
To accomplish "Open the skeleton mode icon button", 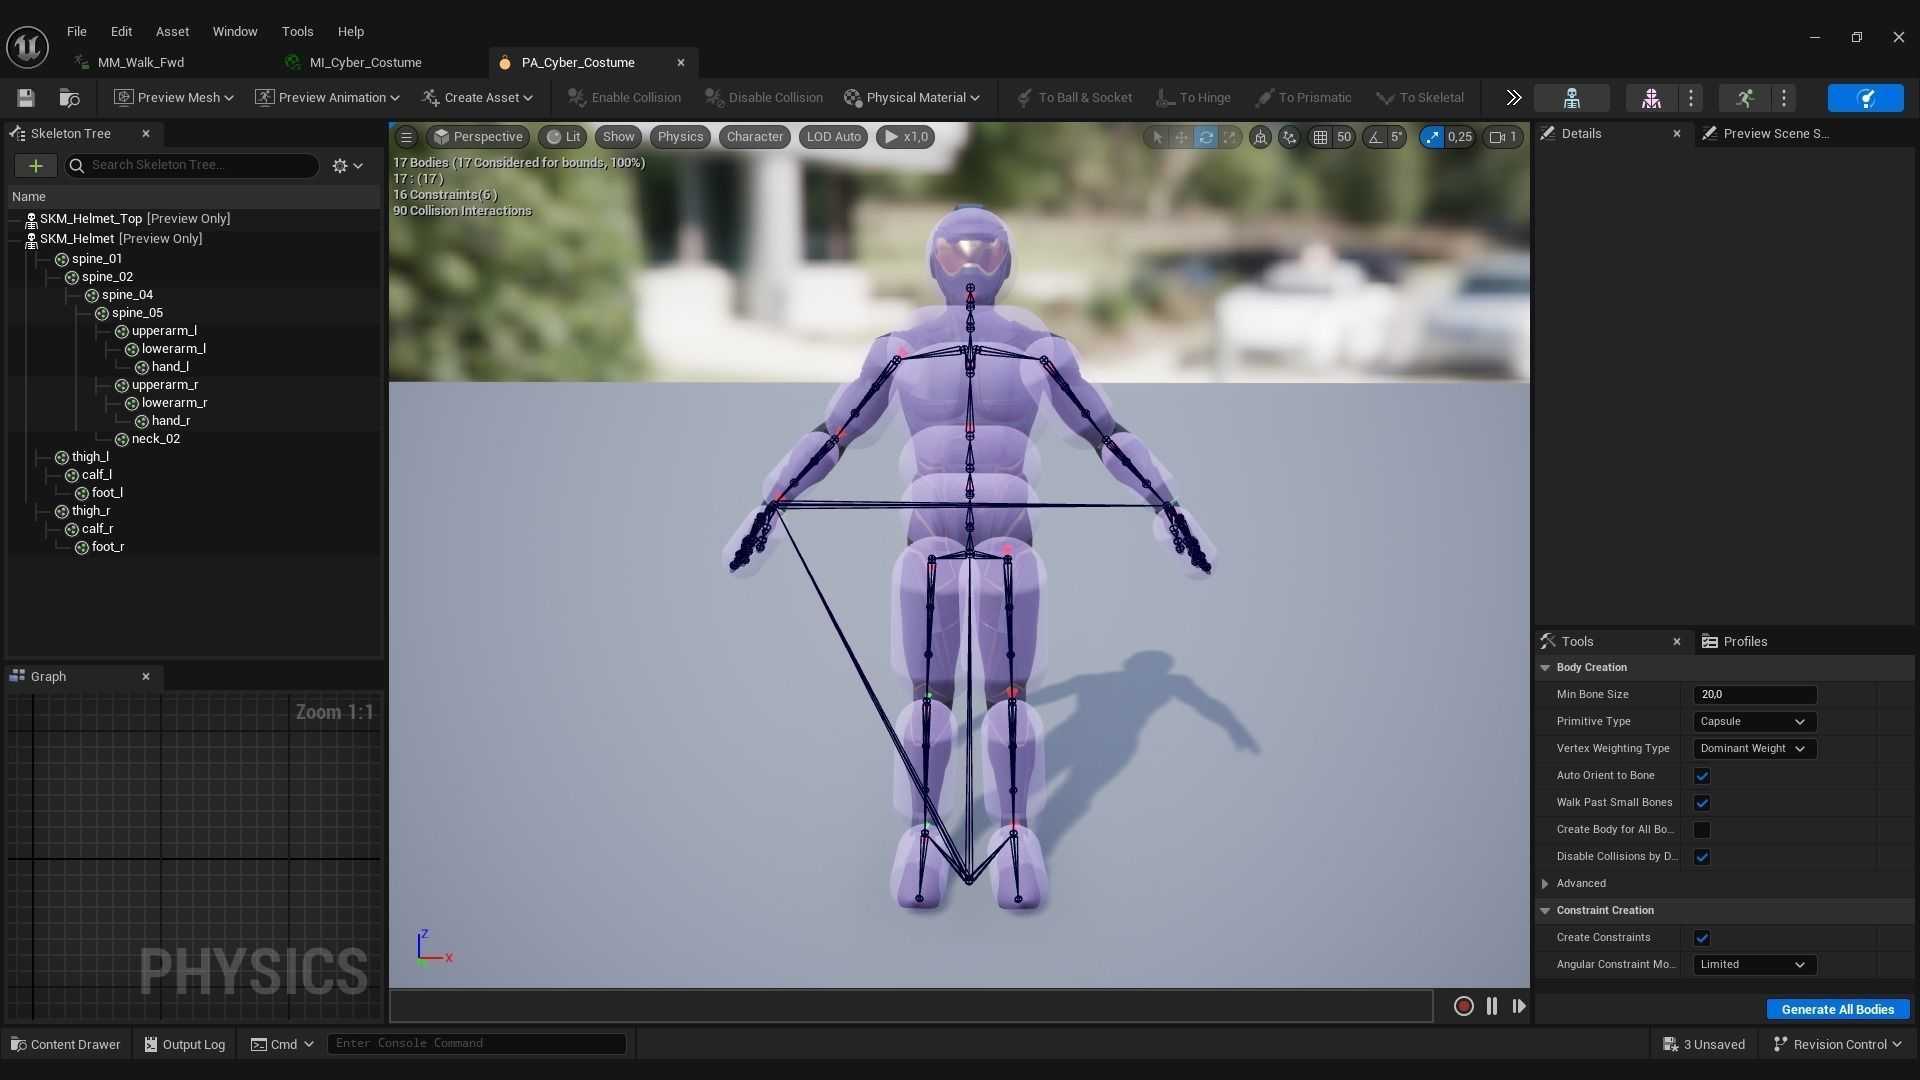I will pos(1571,98).
